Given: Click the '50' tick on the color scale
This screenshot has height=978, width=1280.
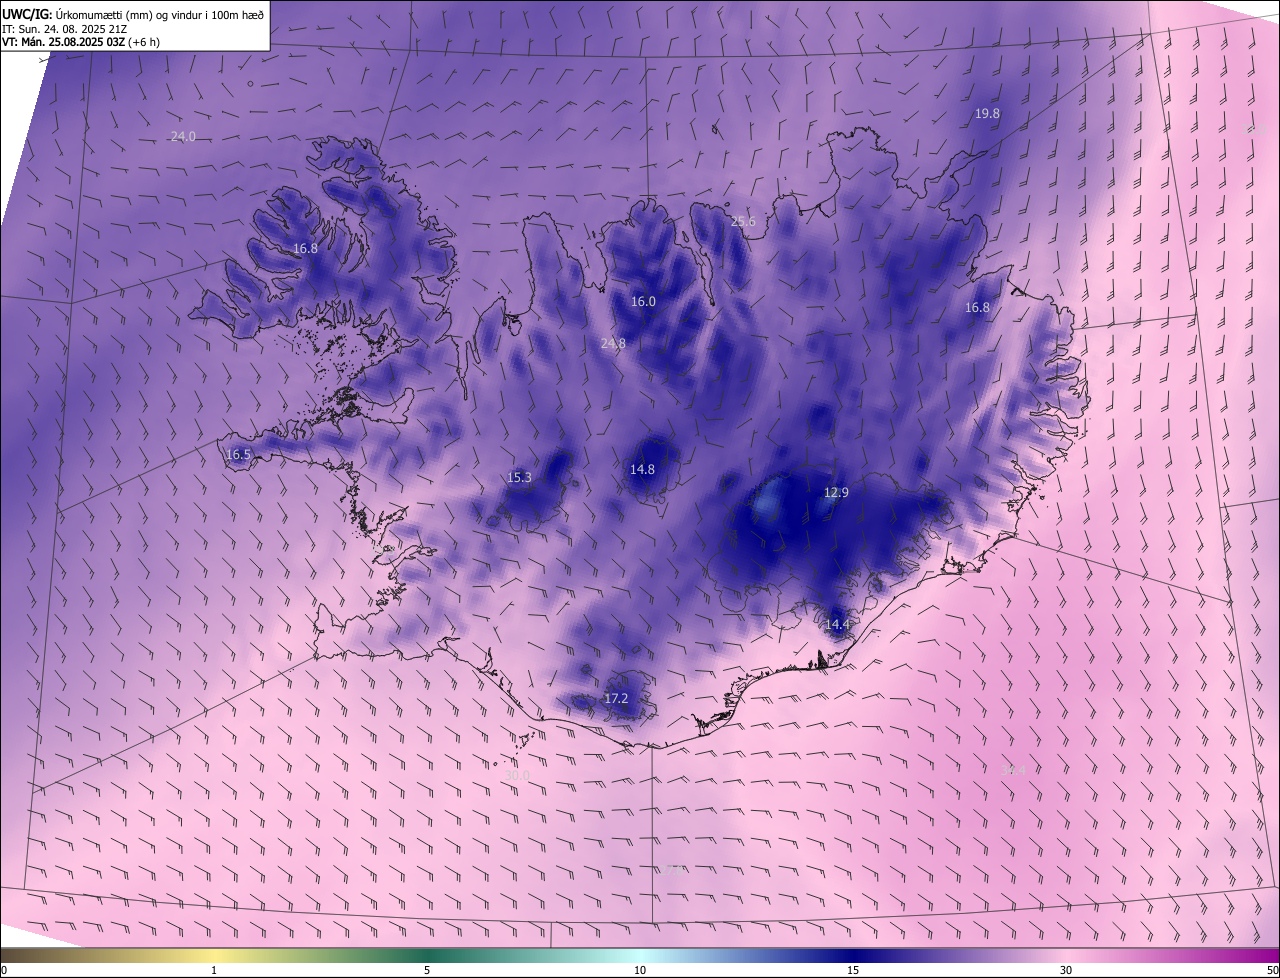Looking at the screenshot, I should click(1272, 970).
